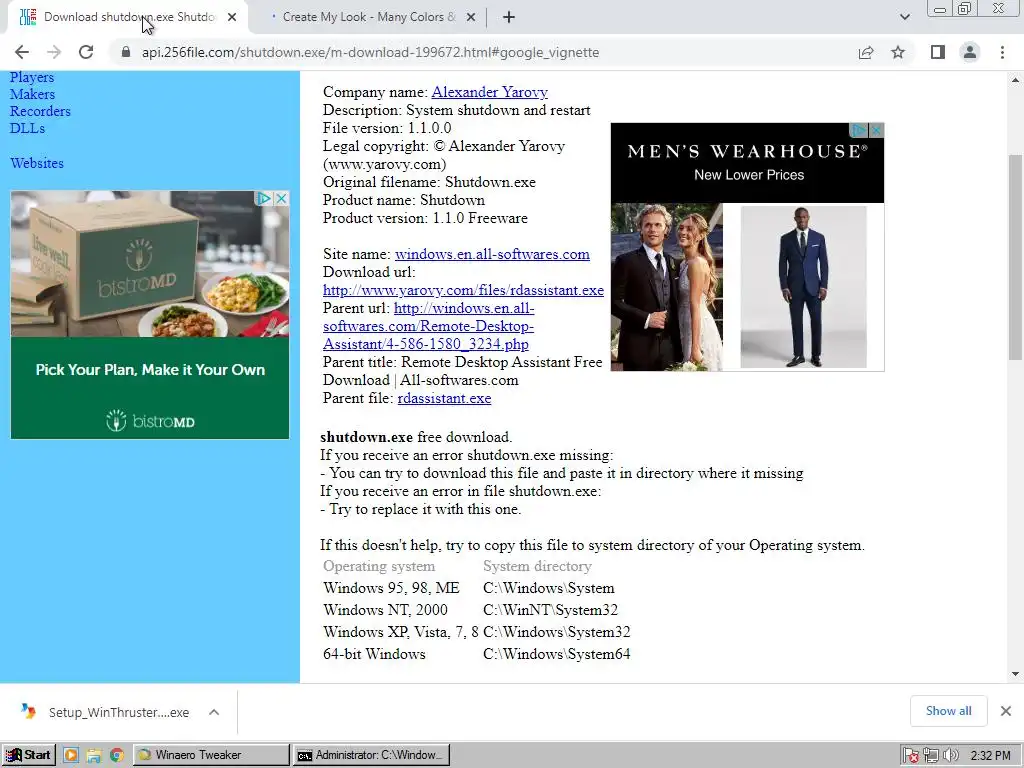Open the Chrome profile menu
This screenshot has width=1024, height=768.
click(970, 52)
